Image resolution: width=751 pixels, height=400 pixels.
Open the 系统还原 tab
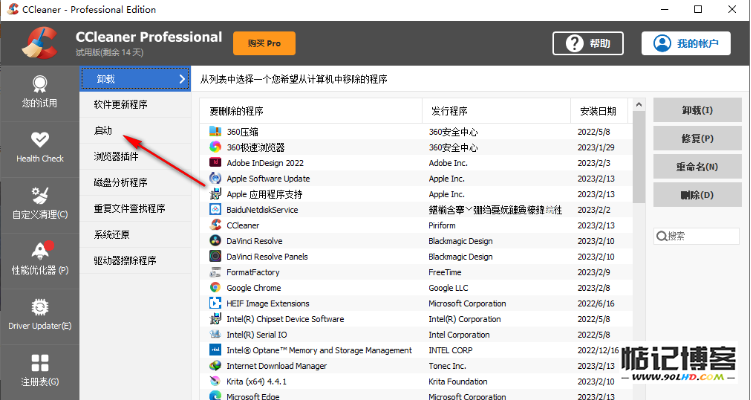point(135,235)
